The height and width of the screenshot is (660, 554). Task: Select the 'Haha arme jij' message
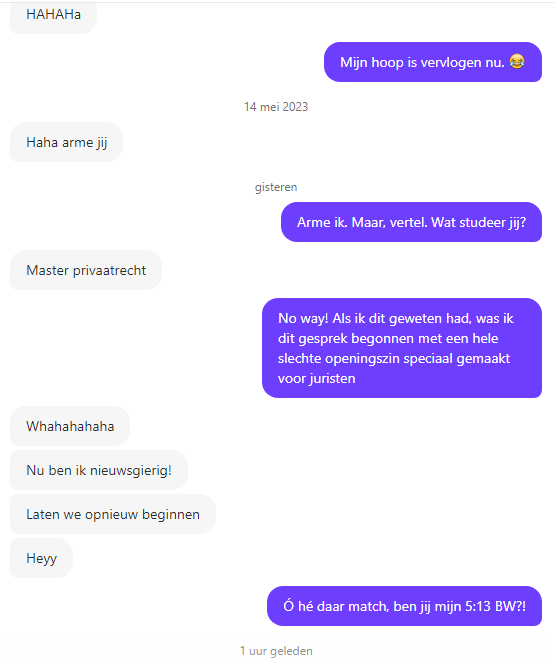pos(67,142)
